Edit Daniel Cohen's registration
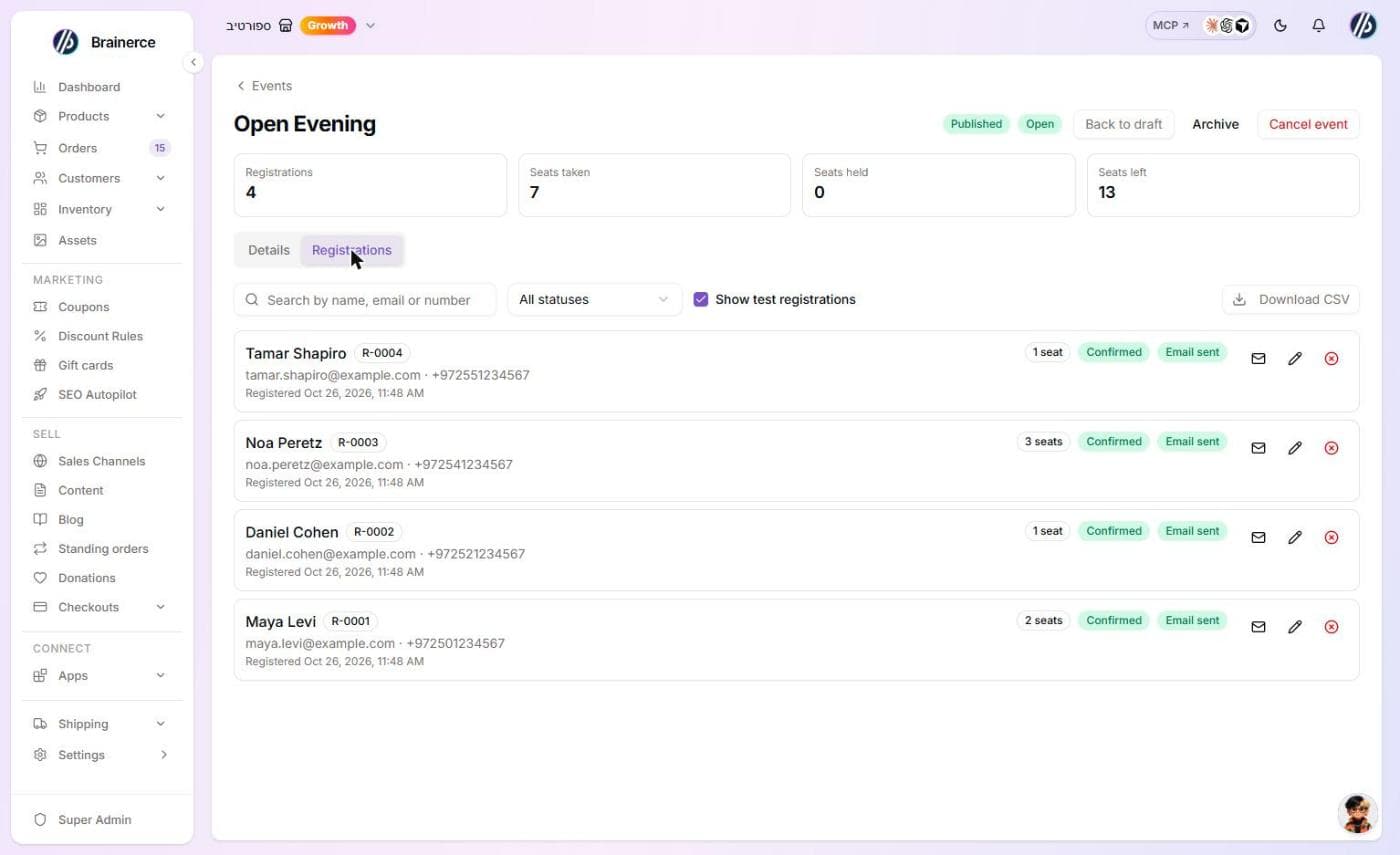Viewport: 1400px width, 855px height. [1295, 537]
